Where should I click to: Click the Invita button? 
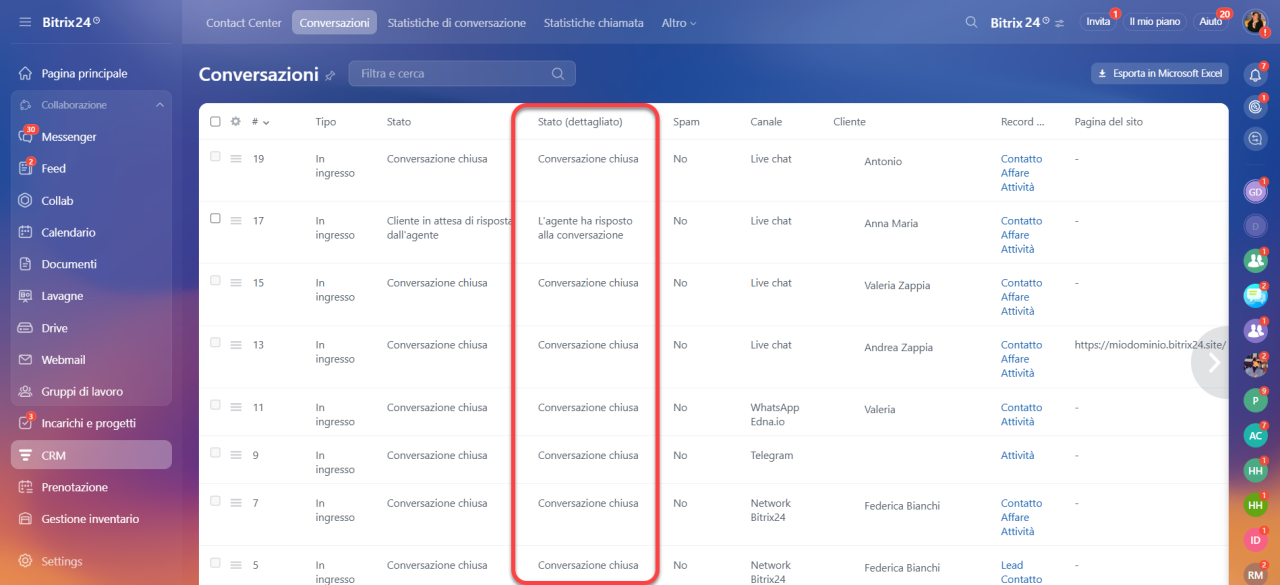pos(1098,22)
